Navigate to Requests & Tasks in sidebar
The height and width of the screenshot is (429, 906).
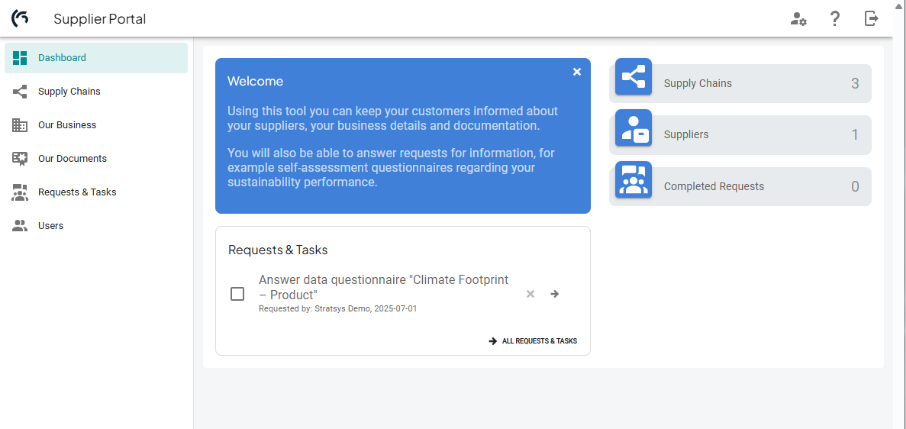pyautogui.click(x=77, y=192)
